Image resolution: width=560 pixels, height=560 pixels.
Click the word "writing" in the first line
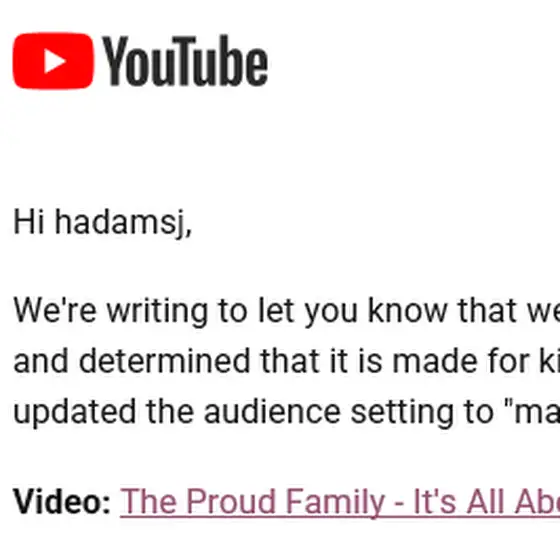point(157,312)
